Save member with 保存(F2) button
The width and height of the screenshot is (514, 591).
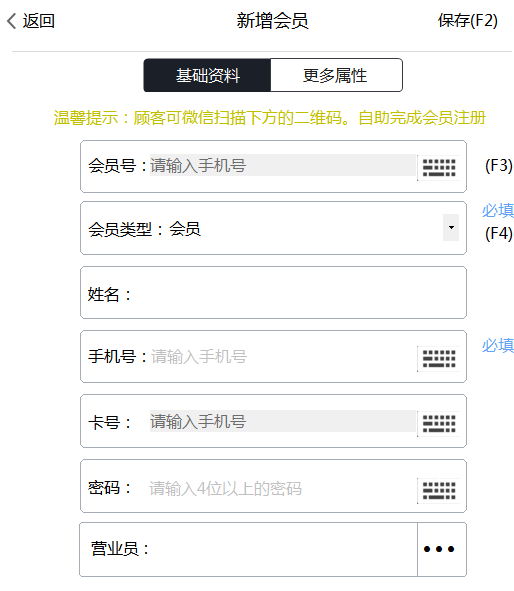pyautogui.click(x=468, y=21)
